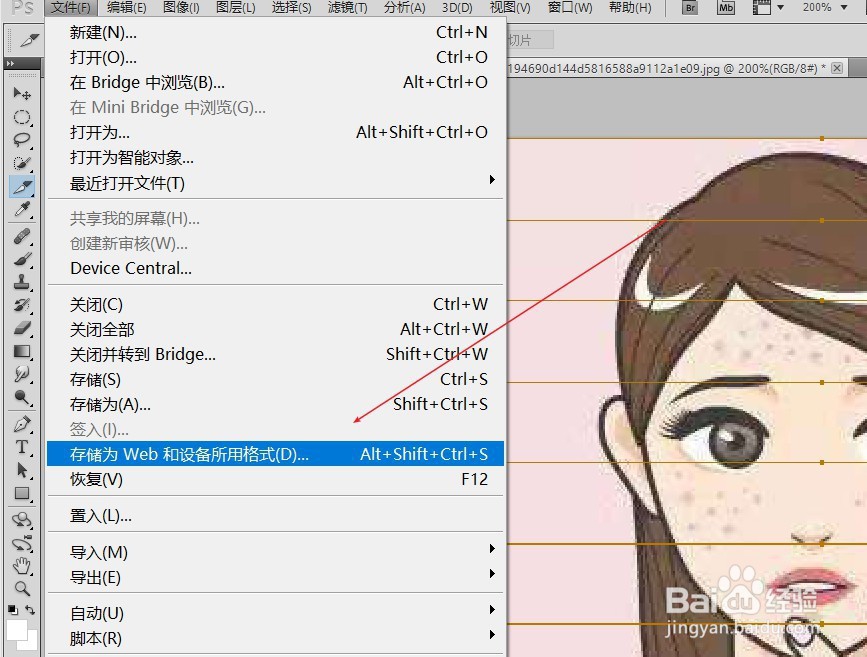Viewport: 867px width, 657px height.
Task: Open the 图像(I) menu
Action: pyautogui.click(x=181, y=8)
